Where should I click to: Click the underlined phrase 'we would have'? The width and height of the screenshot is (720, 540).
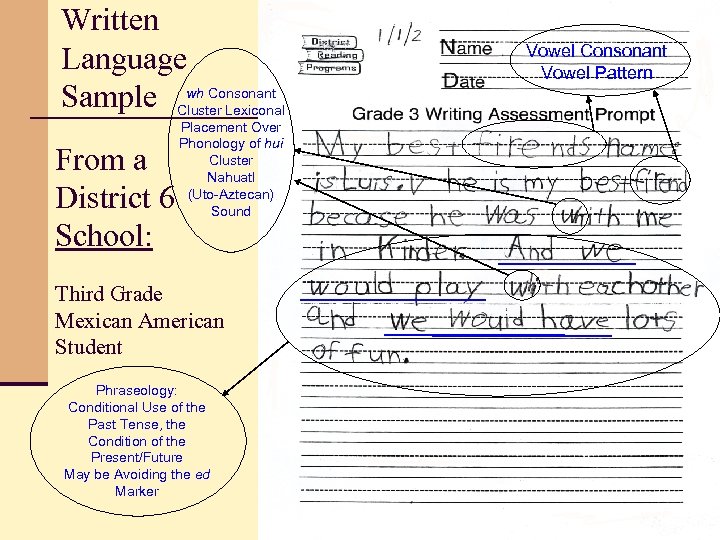[x=499, y=320]
